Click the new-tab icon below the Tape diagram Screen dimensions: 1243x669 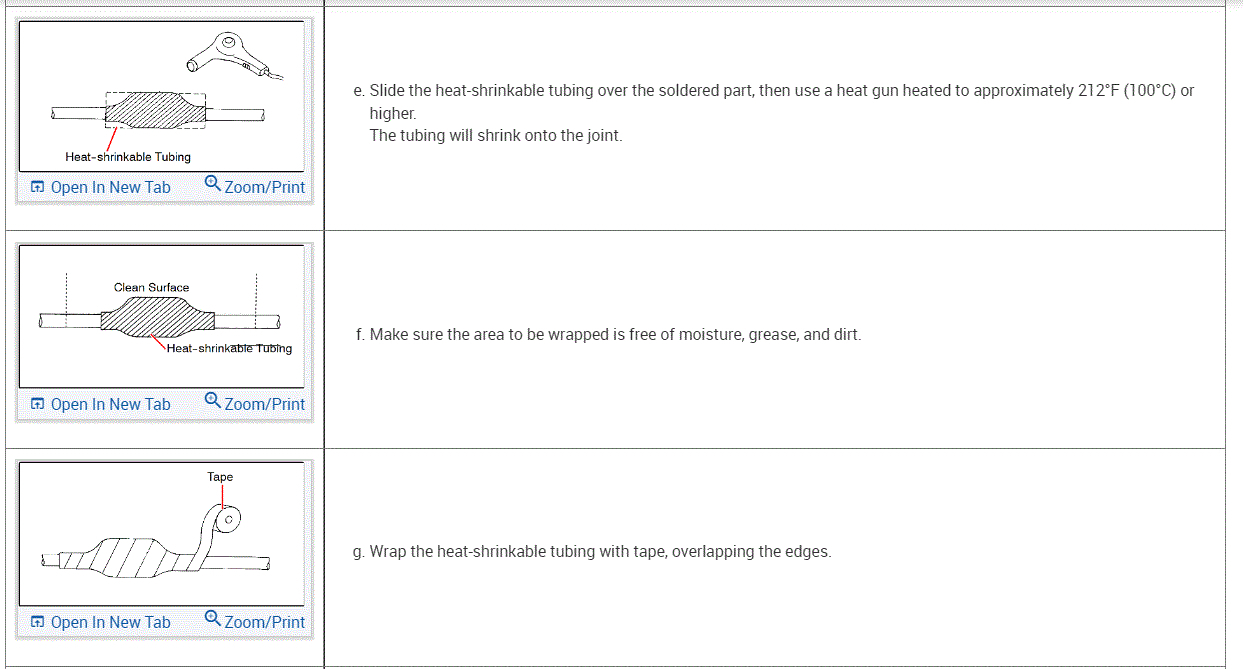pyautogui.click(x=37, y=622)
